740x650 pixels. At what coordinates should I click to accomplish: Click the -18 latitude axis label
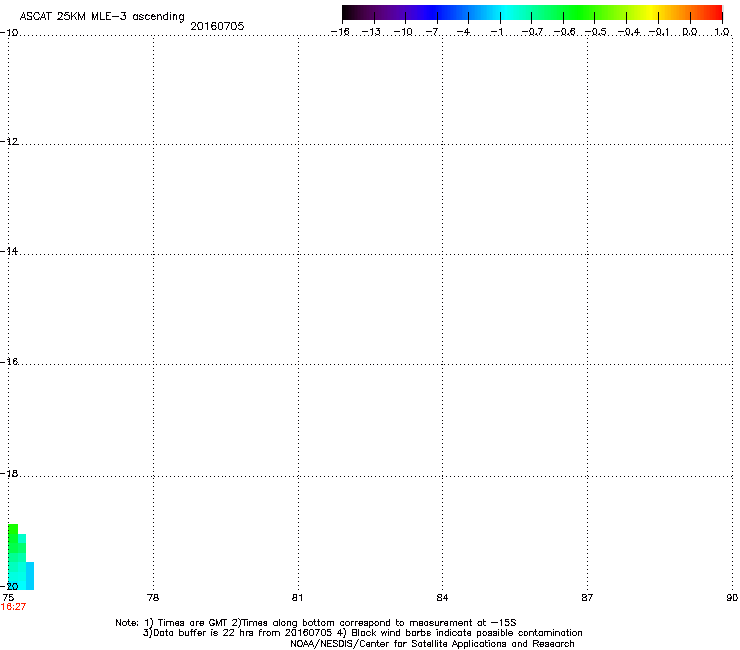click(9, 473)
